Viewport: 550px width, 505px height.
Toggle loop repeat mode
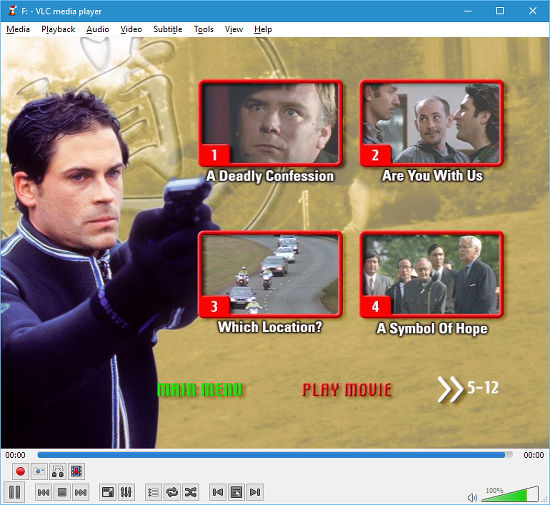172,492
